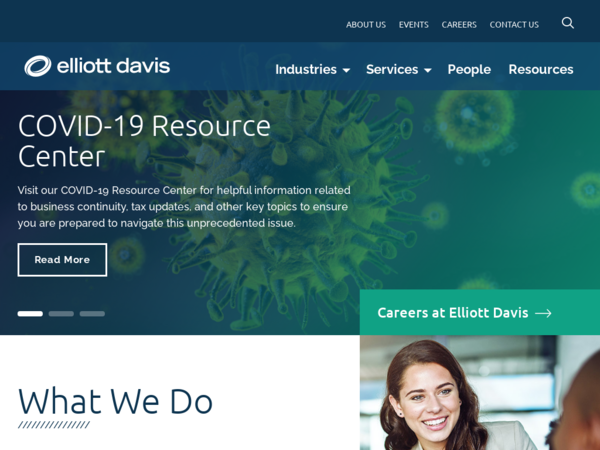The width and height of the screenshot is (600, 450).
Task: Expand the Industries dropdown arrow
Action: pos(346,70)
